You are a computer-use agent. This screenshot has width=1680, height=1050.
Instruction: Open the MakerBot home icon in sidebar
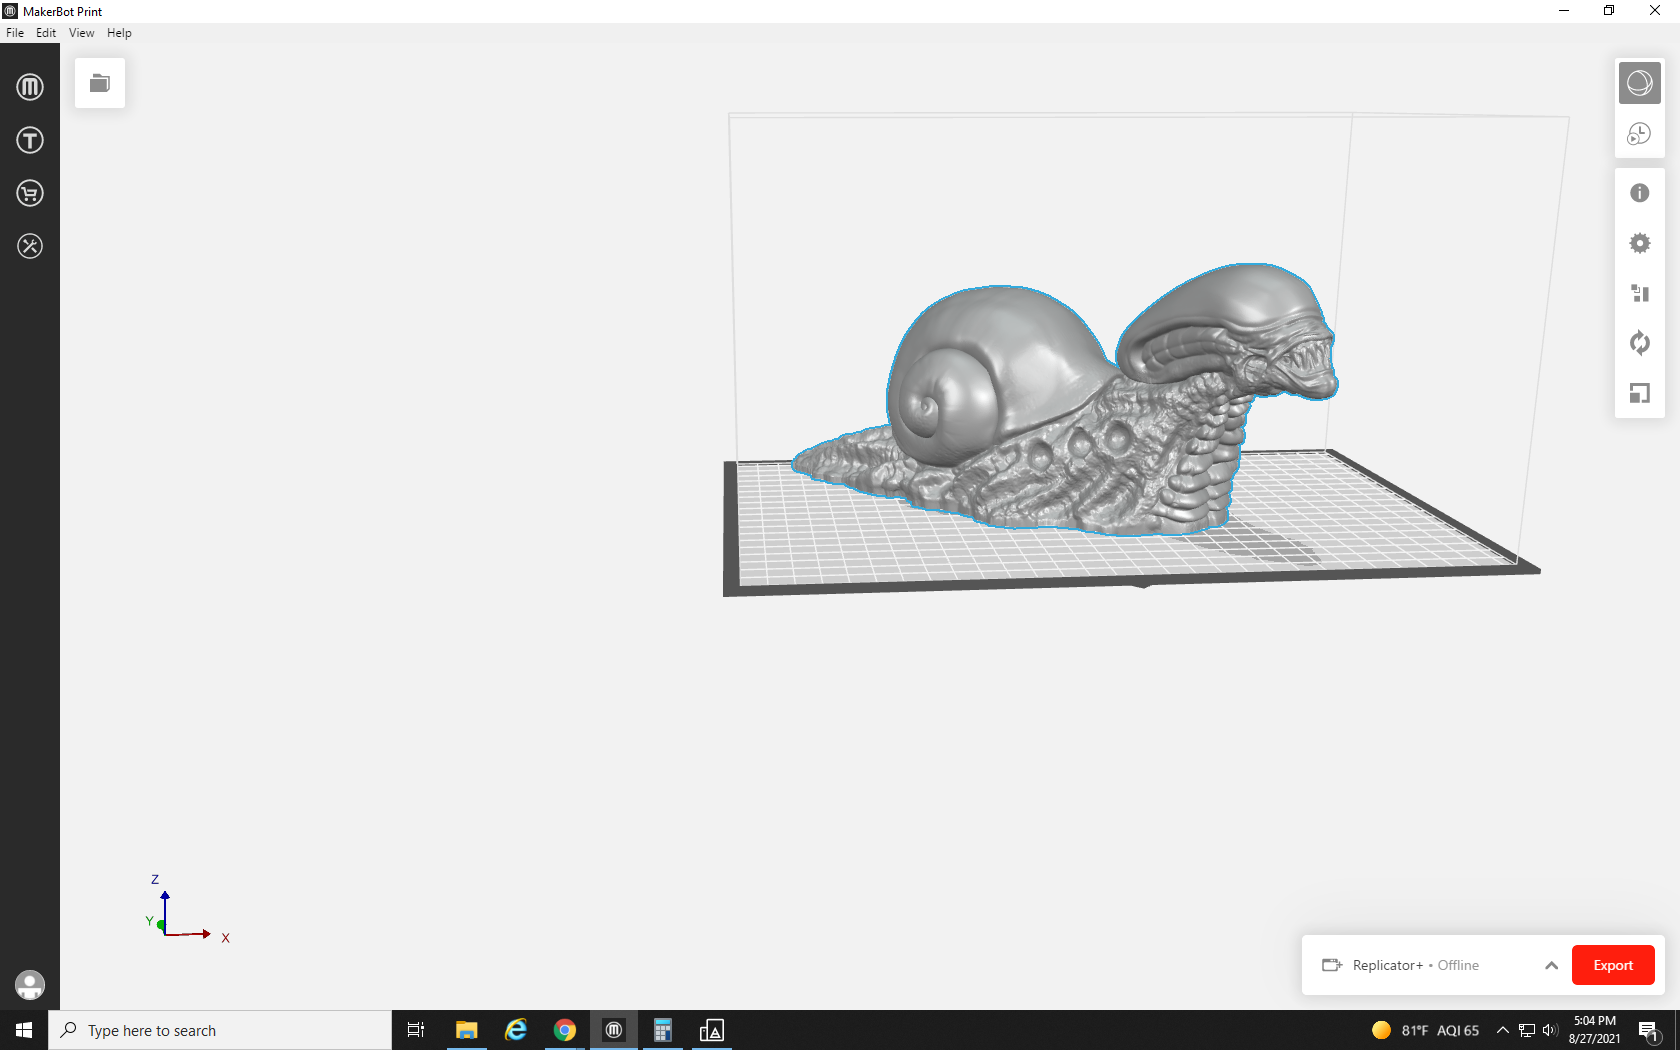(x=30, y=87)
